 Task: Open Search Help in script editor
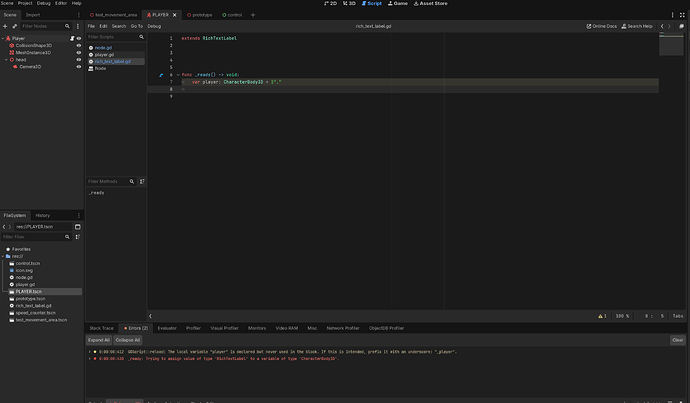click(x=637, y=26)
